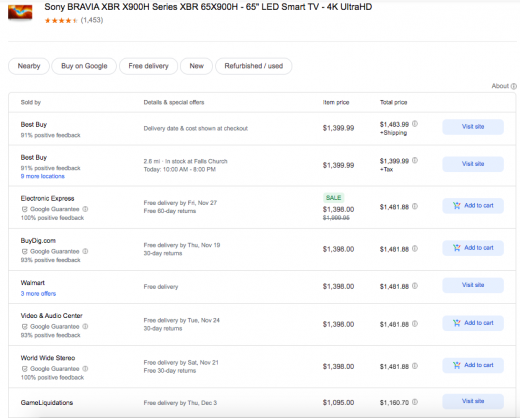The image size is (520, 418).
Task: Visit site for Walmart offer
Action: click(x=473, y=285)
